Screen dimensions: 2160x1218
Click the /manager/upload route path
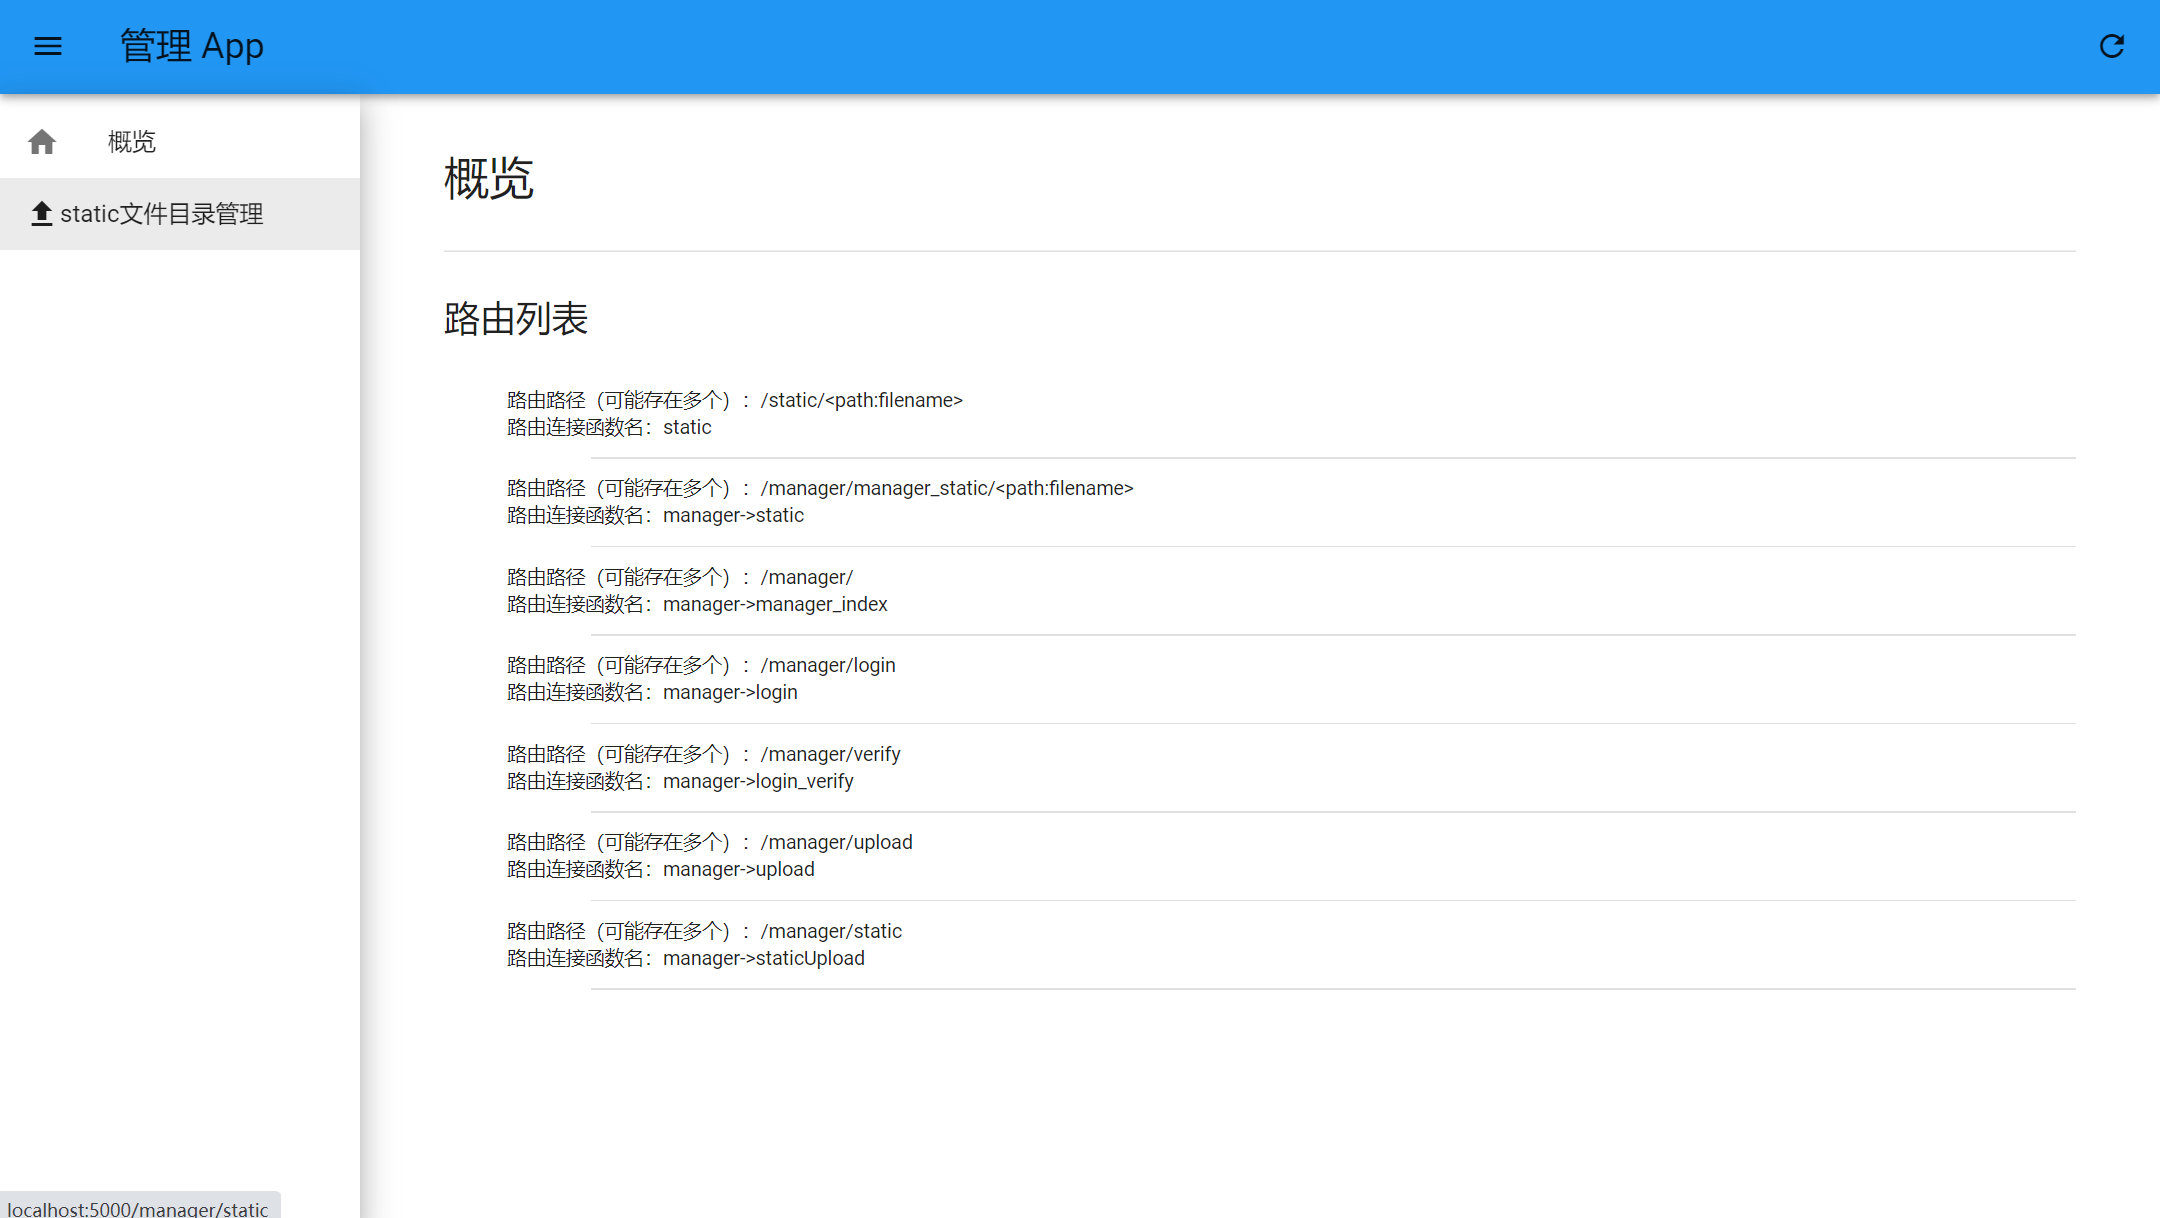(836, 841)
